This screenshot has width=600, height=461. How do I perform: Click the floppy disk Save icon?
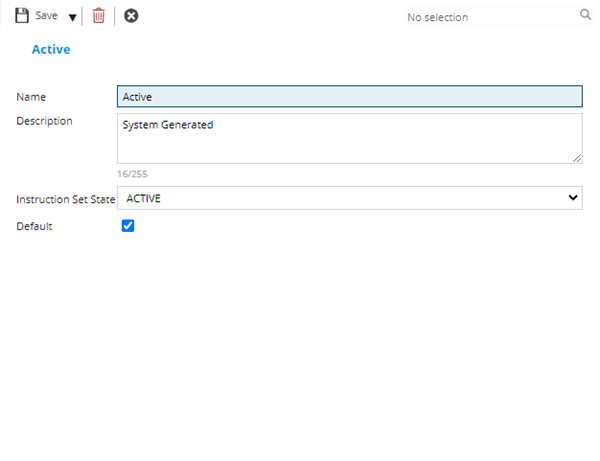coord(21,16)
